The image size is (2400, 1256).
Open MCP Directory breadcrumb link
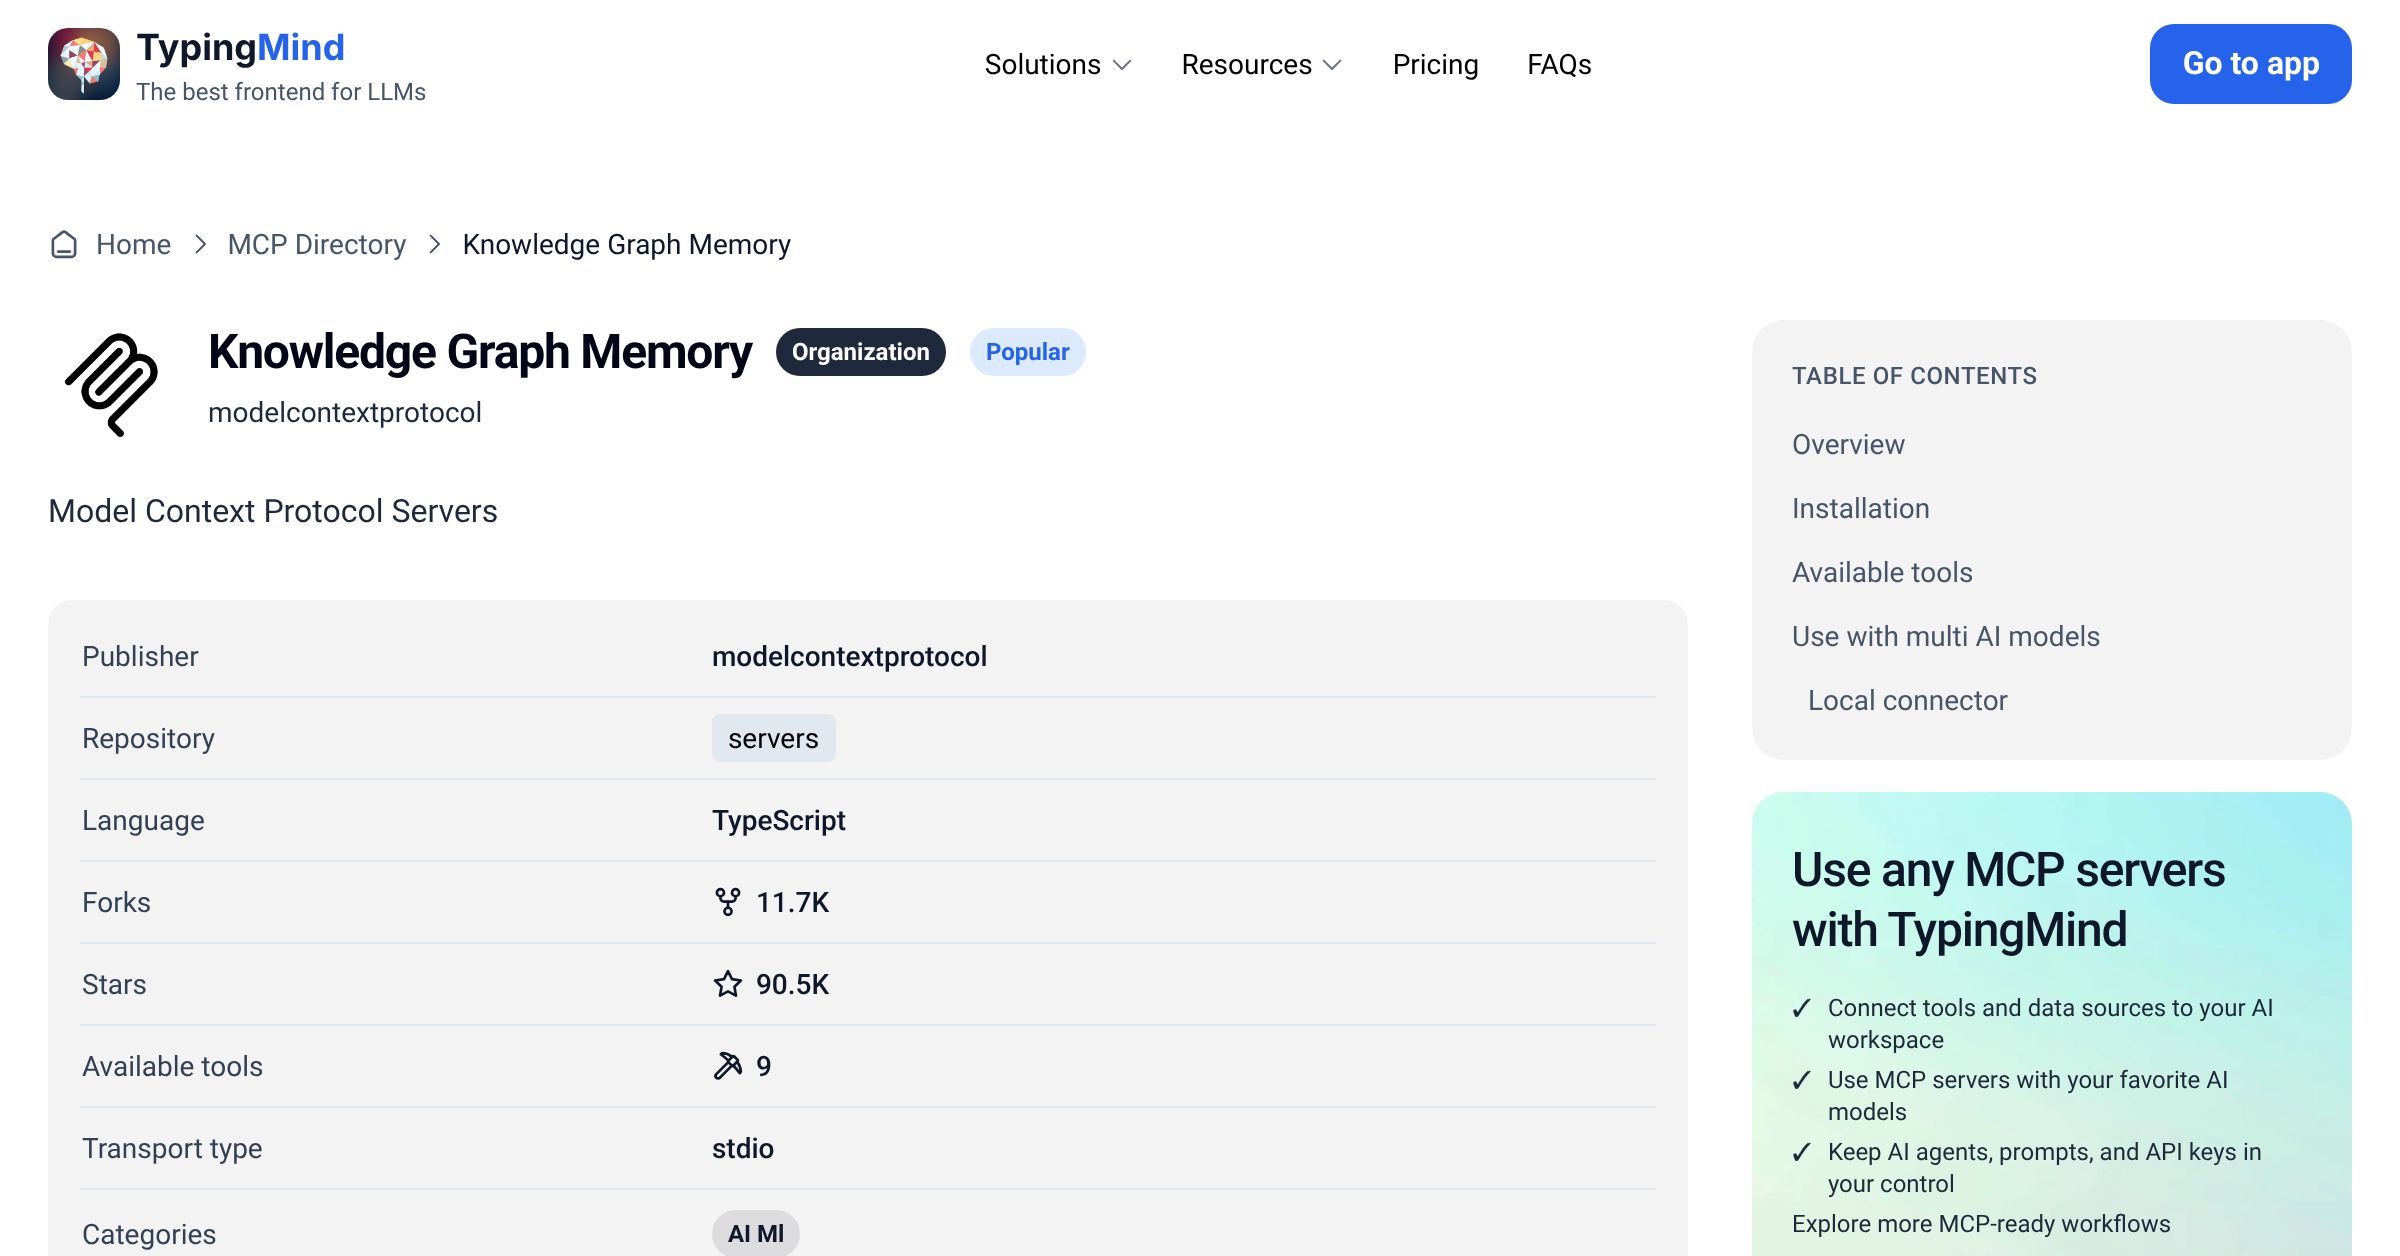(x=317, y=244)
